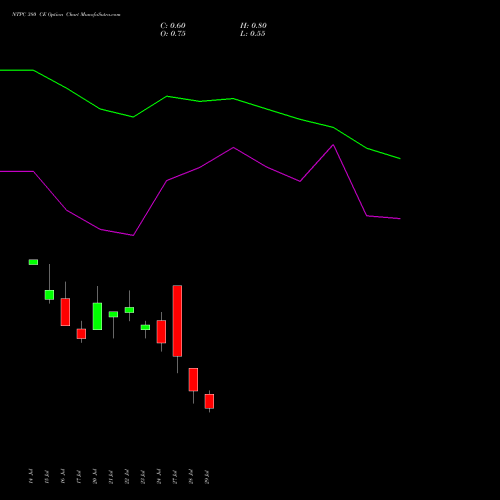Select the low value L: 0.55
Screen dimensions: 500x500
253,34
